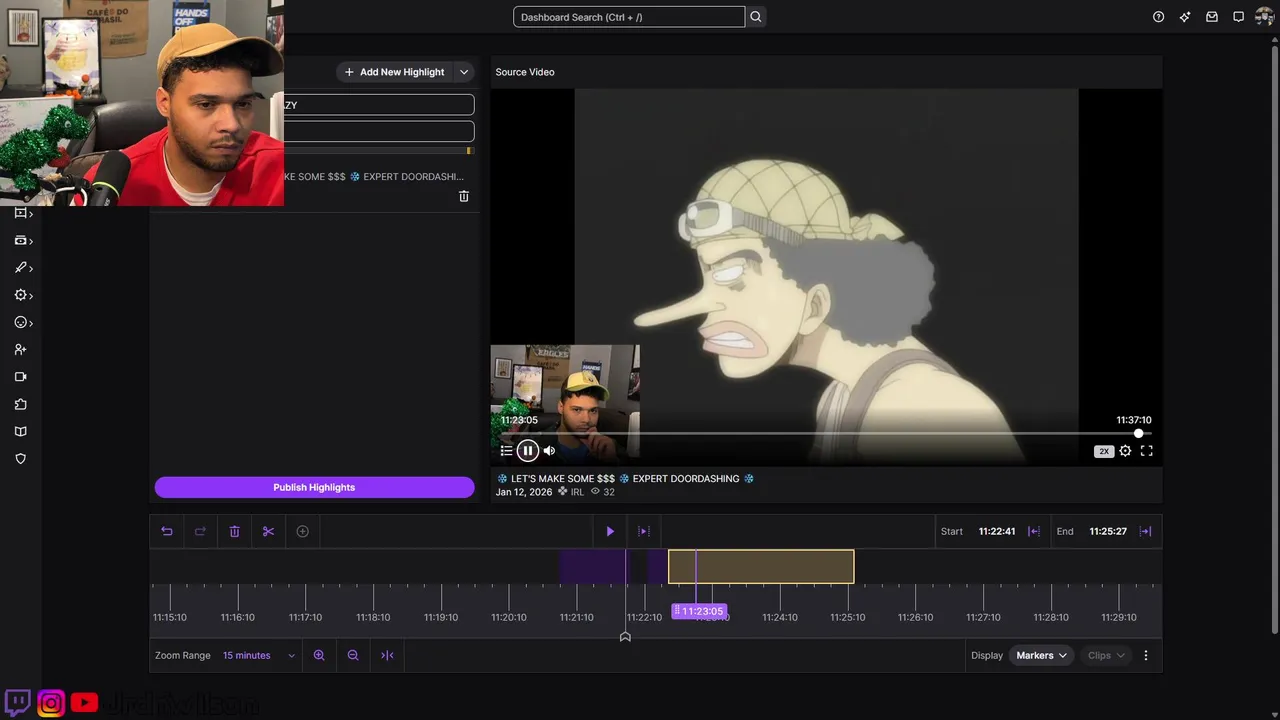Click the Jan 12, 2026 date text

524,492
